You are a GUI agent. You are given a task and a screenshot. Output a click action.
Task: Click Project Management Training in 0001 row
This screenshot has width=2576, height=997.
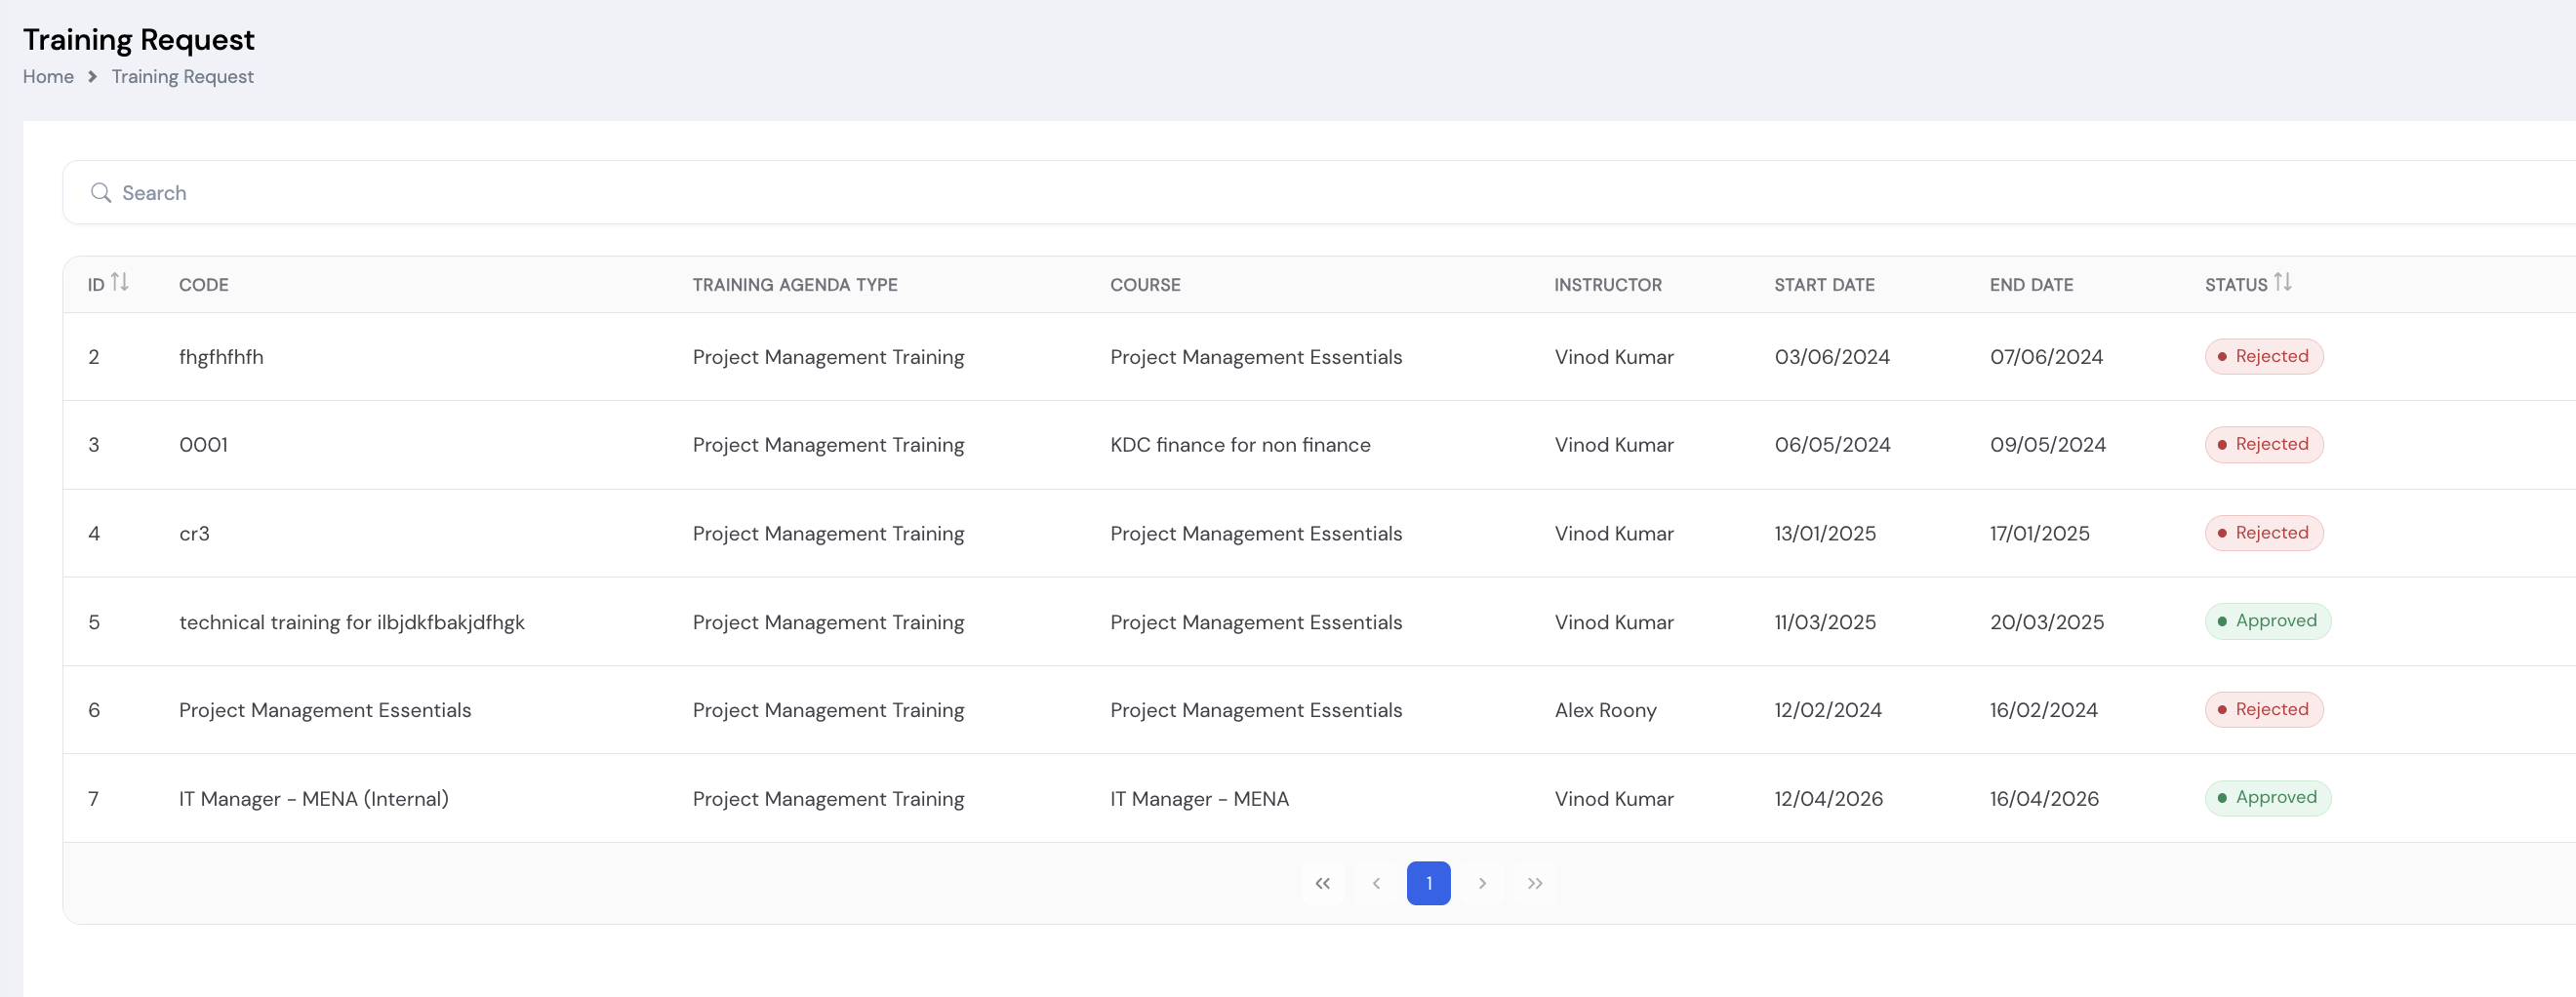click(828, 445)
